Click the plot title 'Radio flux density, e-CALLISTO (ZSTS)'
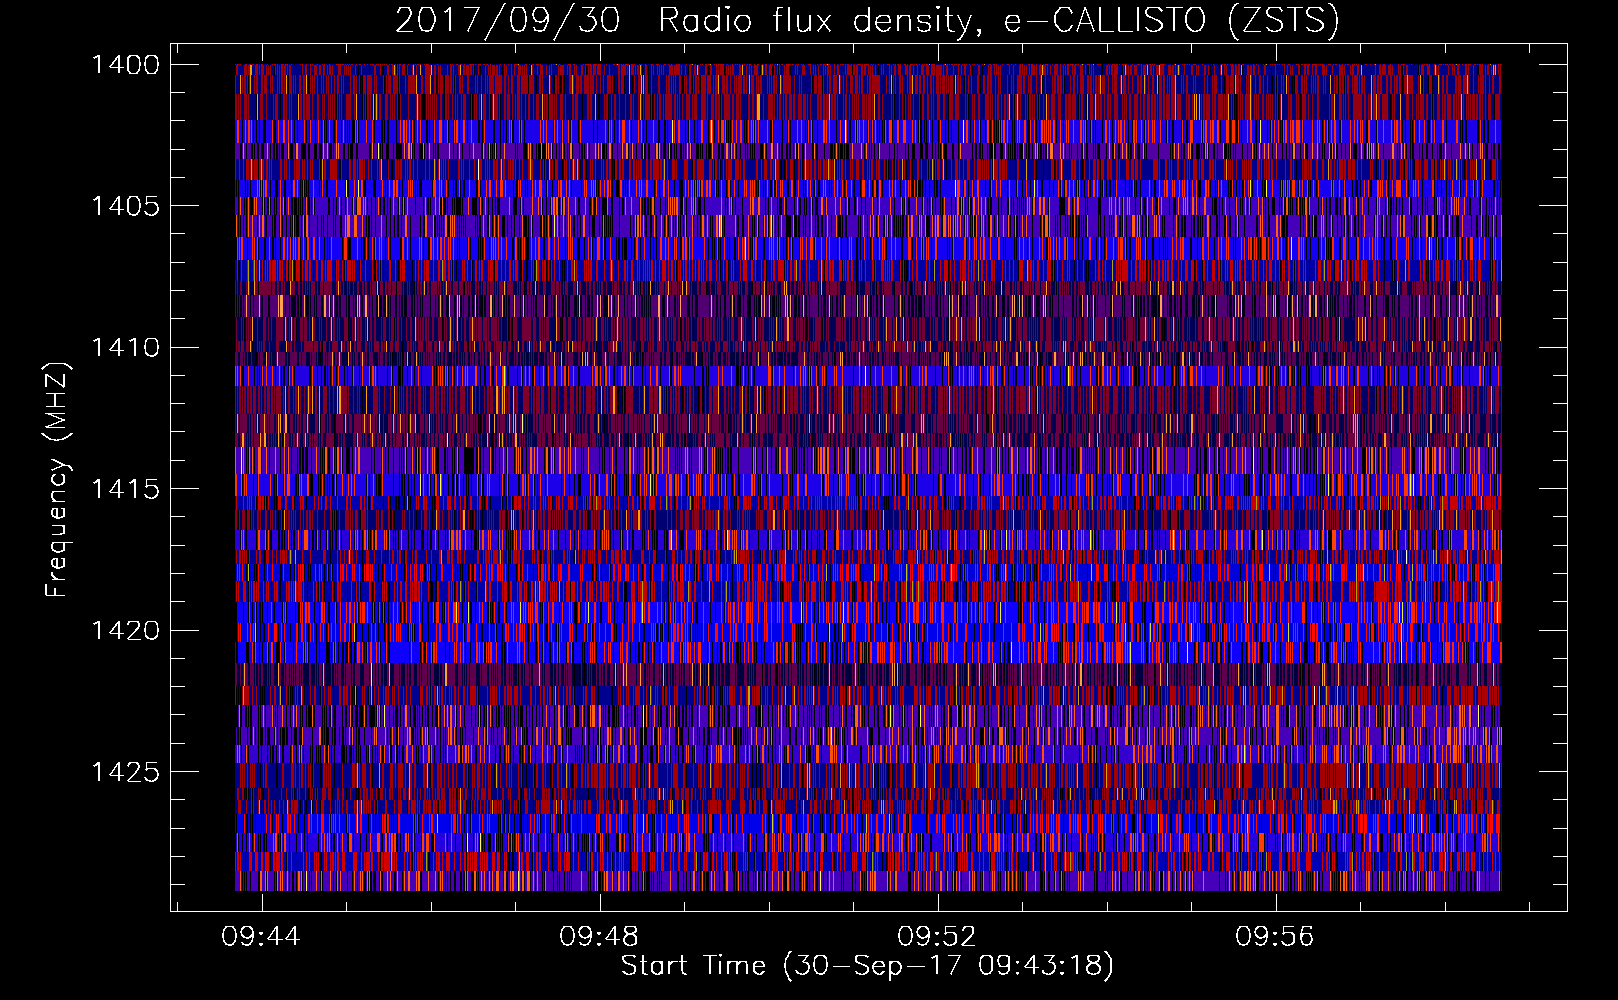The height and width of the screenshot is (1000, 1618). coord(998,21)
